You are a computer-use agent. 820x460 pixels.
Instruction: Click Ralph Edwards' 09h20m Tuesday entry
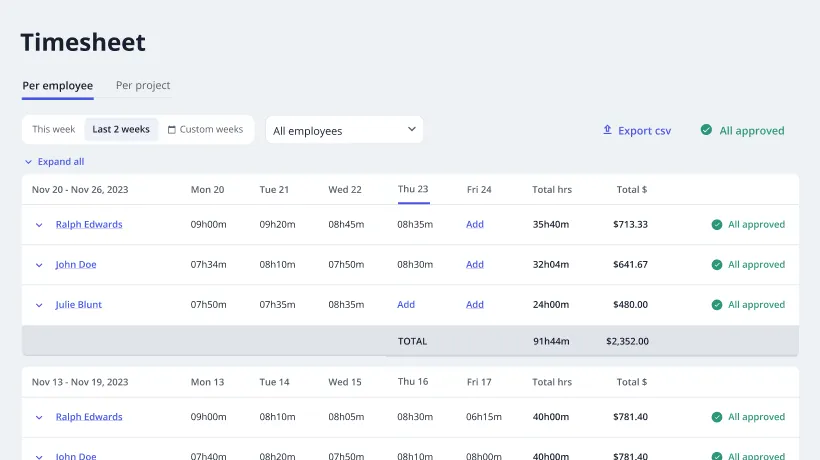tap(277, 224)
